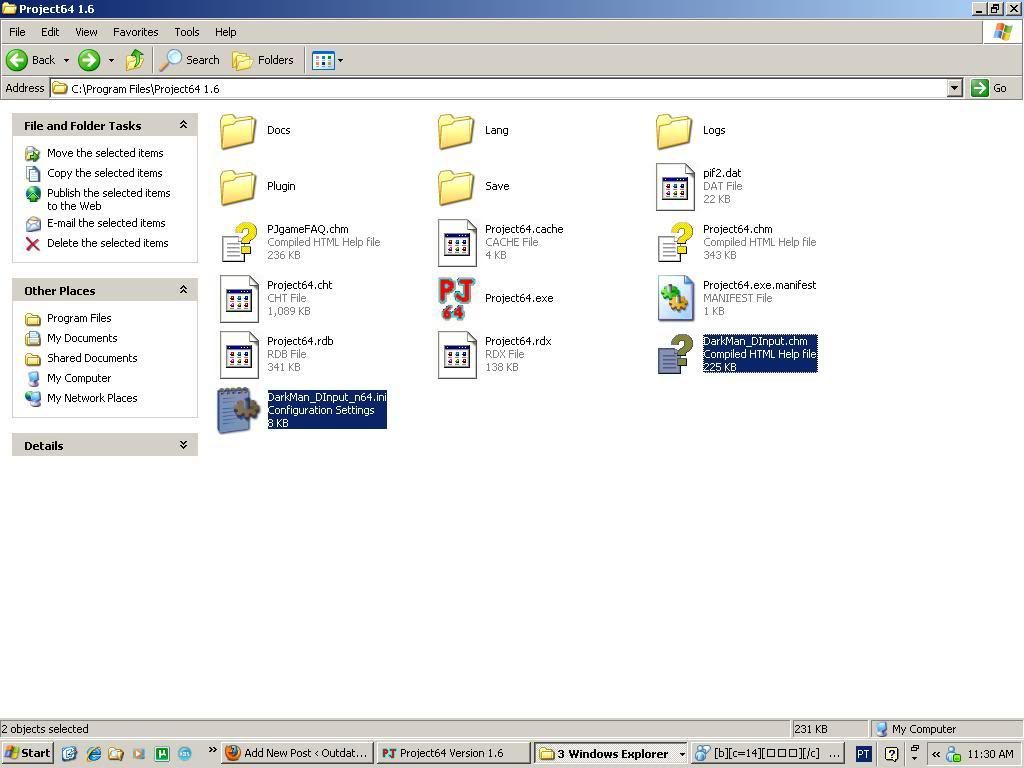Click the Up folder toolbar icon
1024x768 pixels.
point(135,60)
